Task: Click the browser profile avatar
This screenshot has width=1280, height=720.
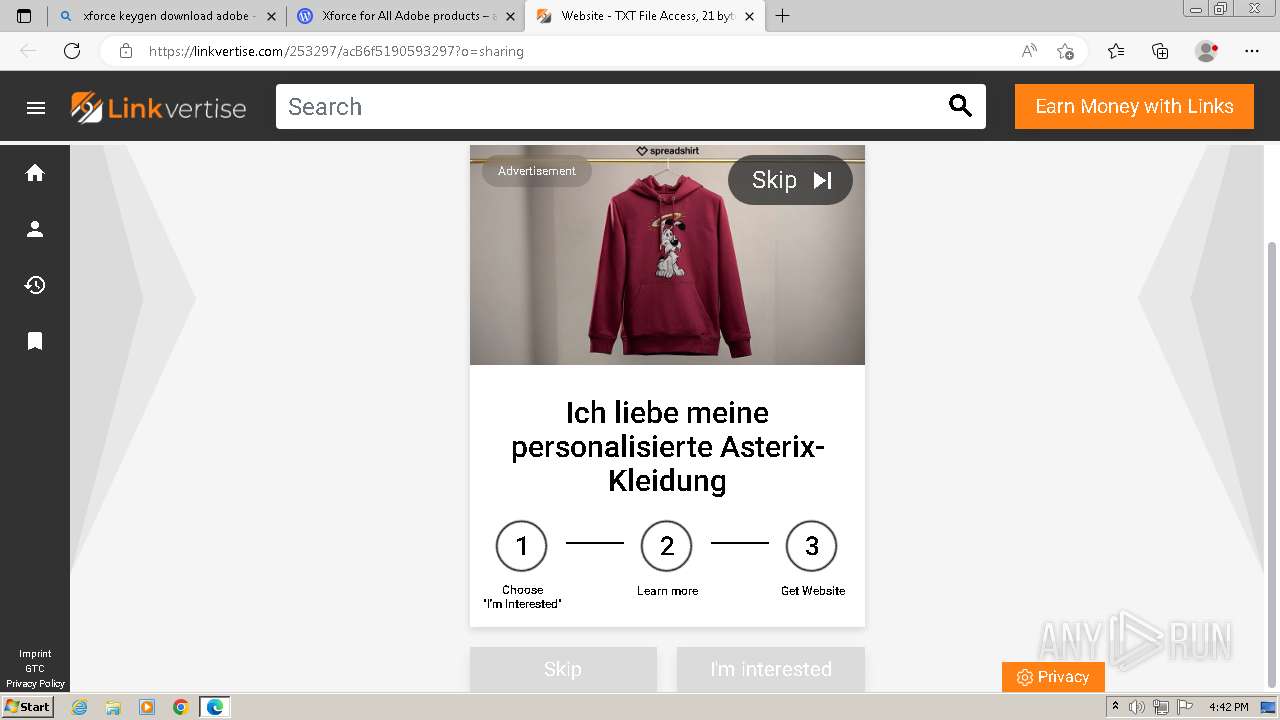Action: point(1207,51)
